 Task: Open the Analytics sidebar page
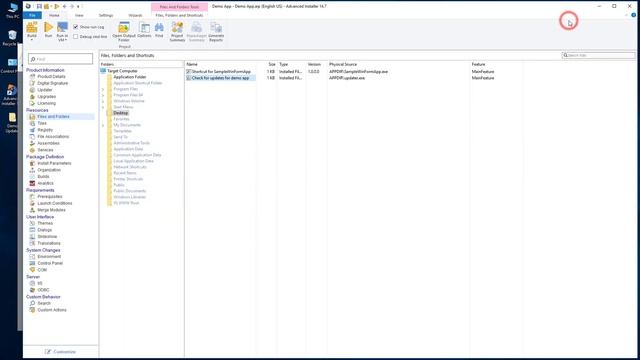point(45,183)
